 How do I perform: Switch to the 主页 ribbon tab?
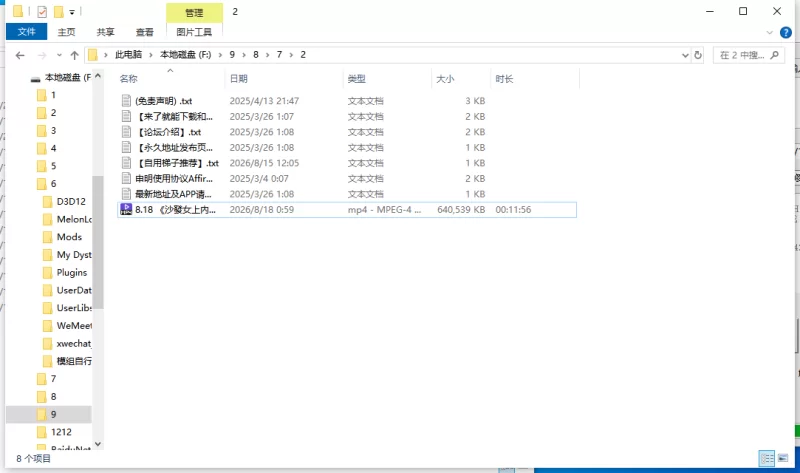coord(66,32)
